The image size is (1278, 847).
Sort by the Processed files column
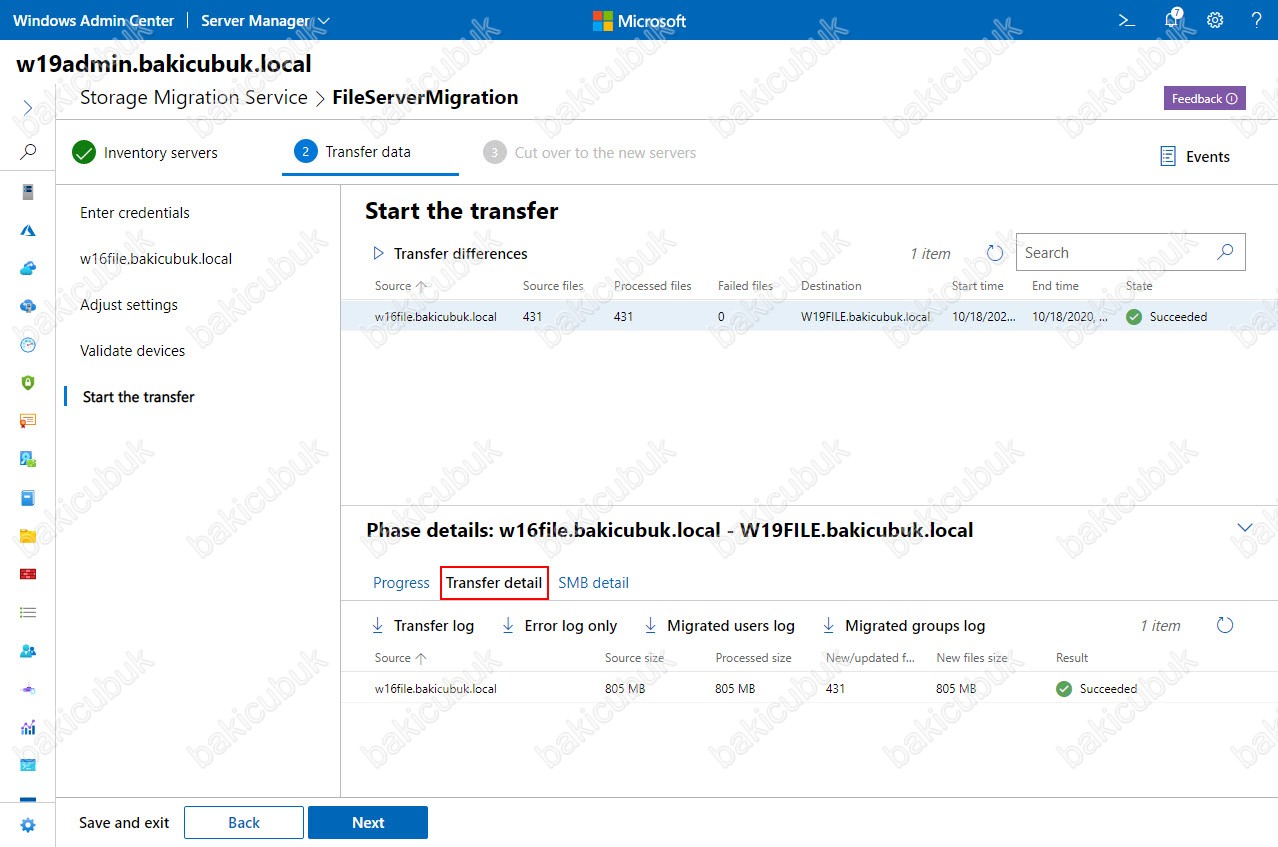[653, 286]
